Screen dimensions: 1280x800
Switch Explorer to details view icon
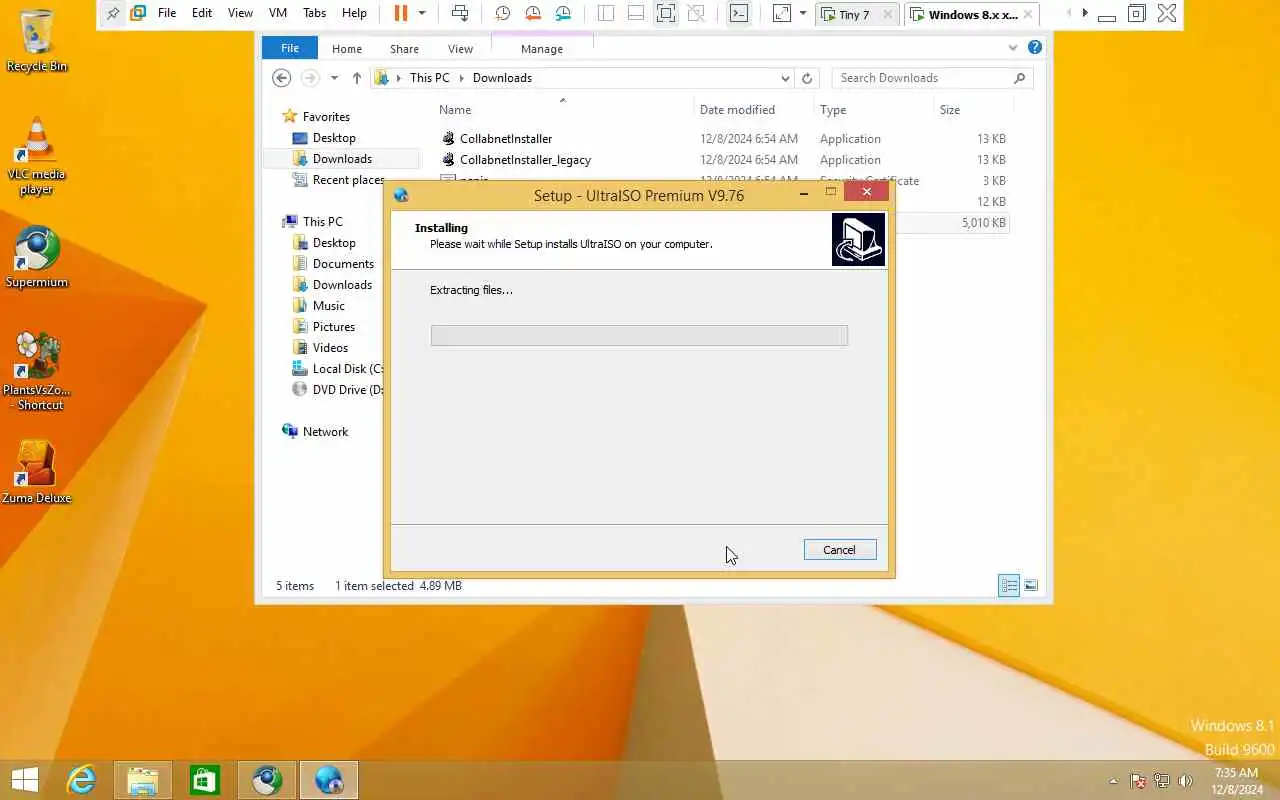(1009, 586)
